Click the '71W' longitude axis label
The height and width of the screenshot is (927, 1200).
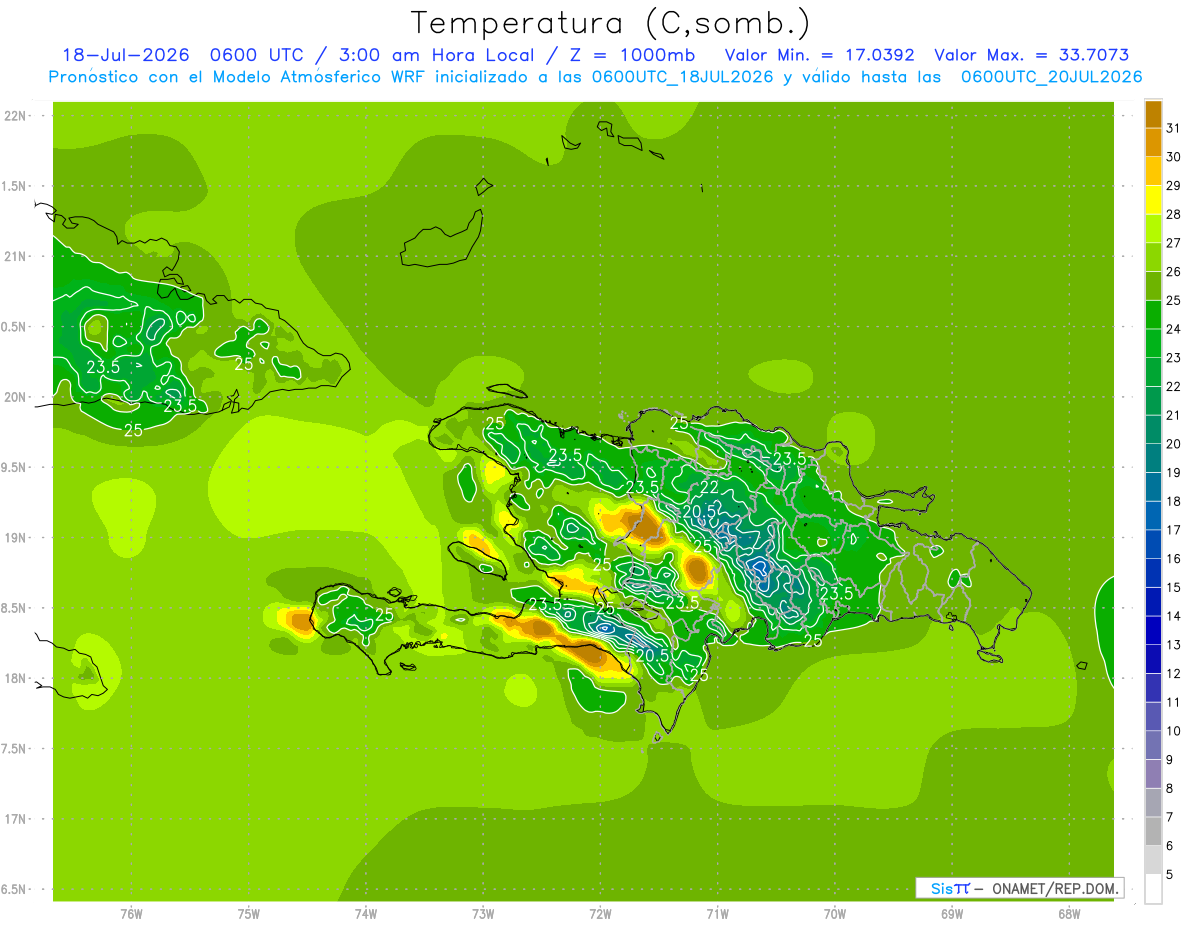click(717, 913)
